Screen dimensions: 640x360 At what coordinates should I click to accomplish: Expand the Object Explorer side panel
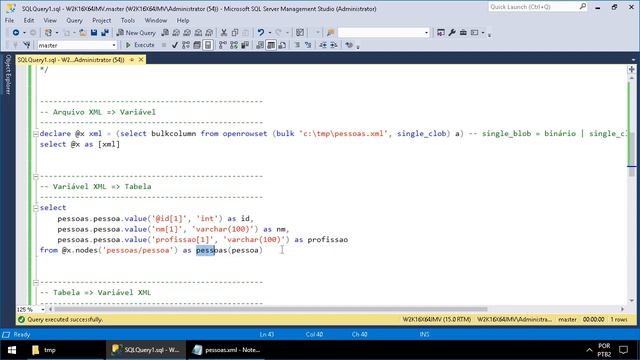[x=7, y=75]
